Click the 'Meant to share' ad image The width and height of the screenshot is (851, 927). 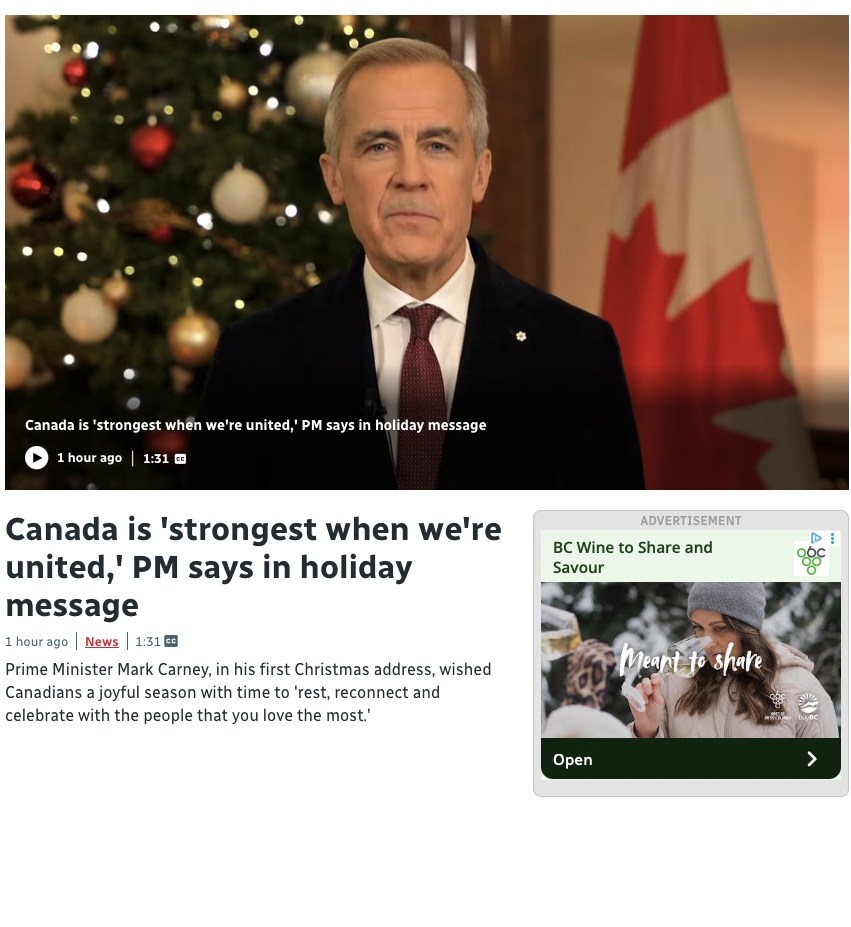click(690, 660)
